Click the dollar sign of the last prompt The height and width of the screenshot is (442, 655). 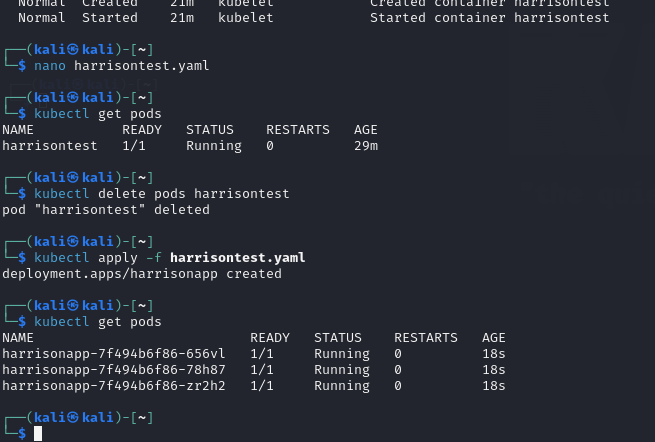(x=22, y=432)
